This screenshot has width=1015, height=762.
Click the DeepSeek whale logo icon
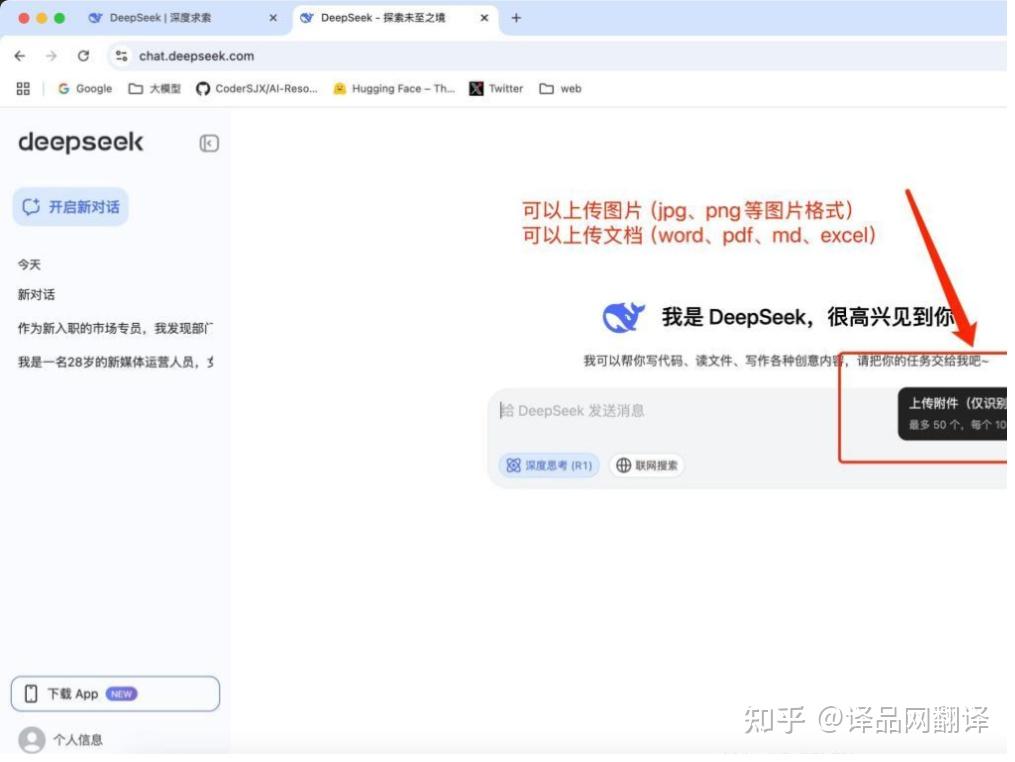click(623, 317)
